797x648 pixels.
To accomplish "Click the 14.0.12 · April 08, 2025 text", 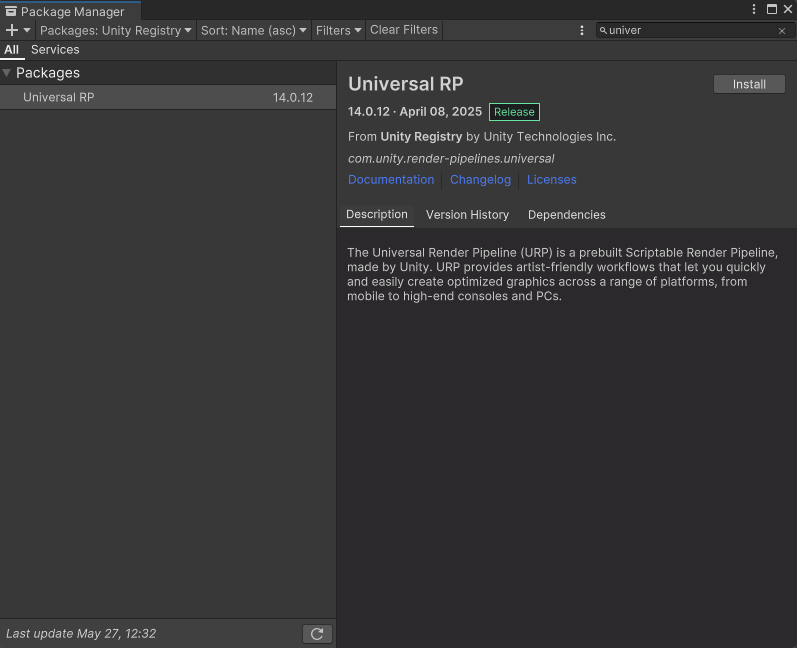I will click(x=415, y=112).
